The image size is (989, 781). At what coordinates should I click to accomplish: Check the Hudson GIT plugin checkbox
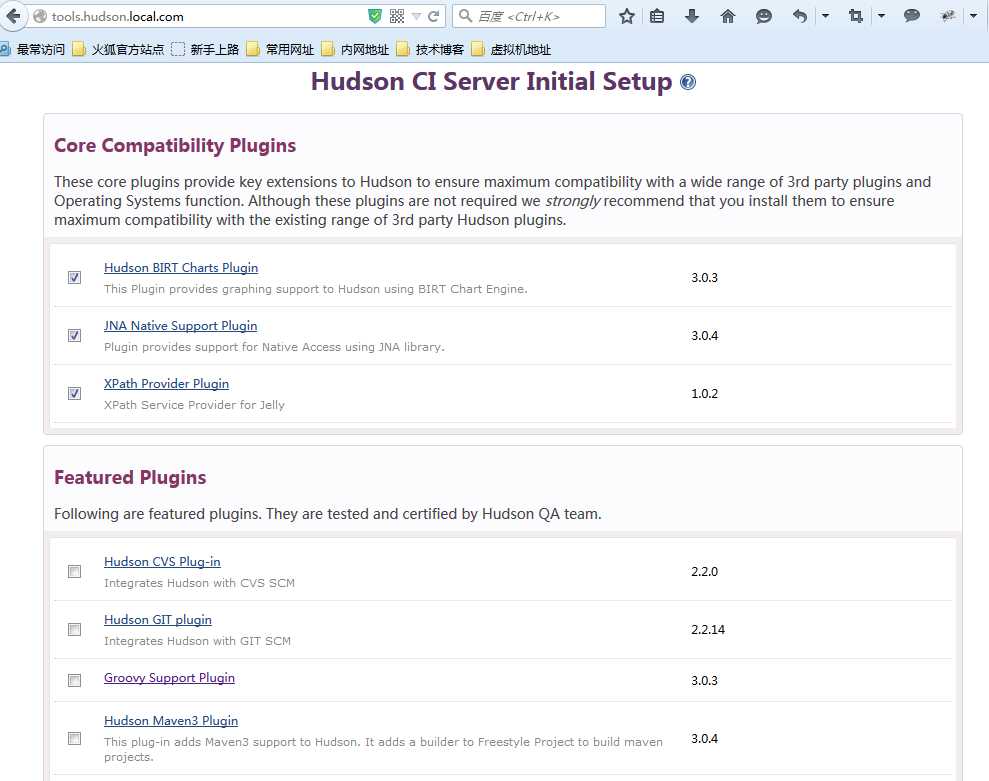point(74,630)
